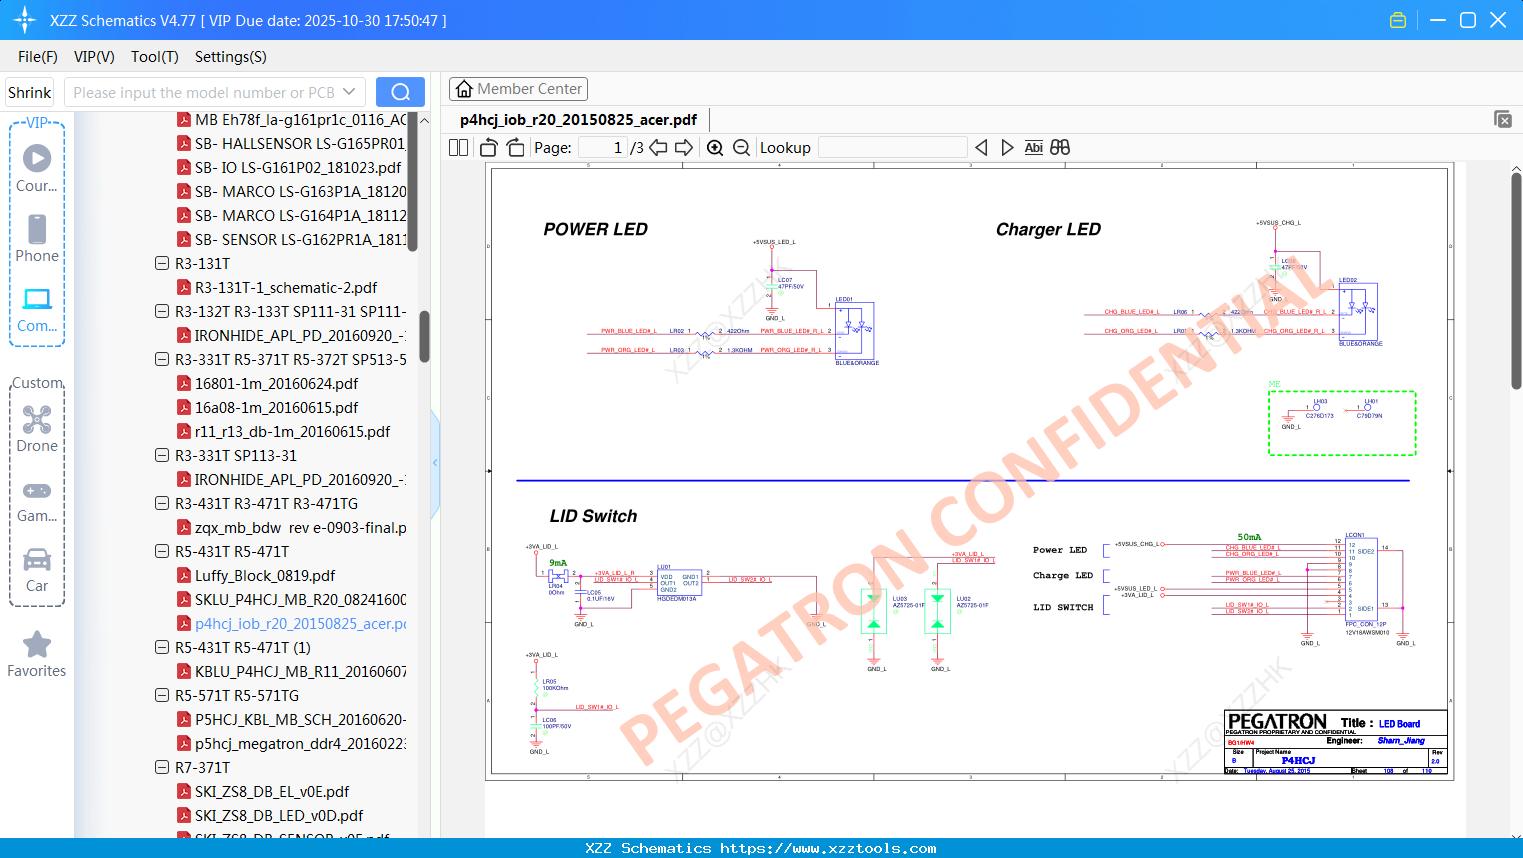Open the model number dropdown arrow

point(349,92)
